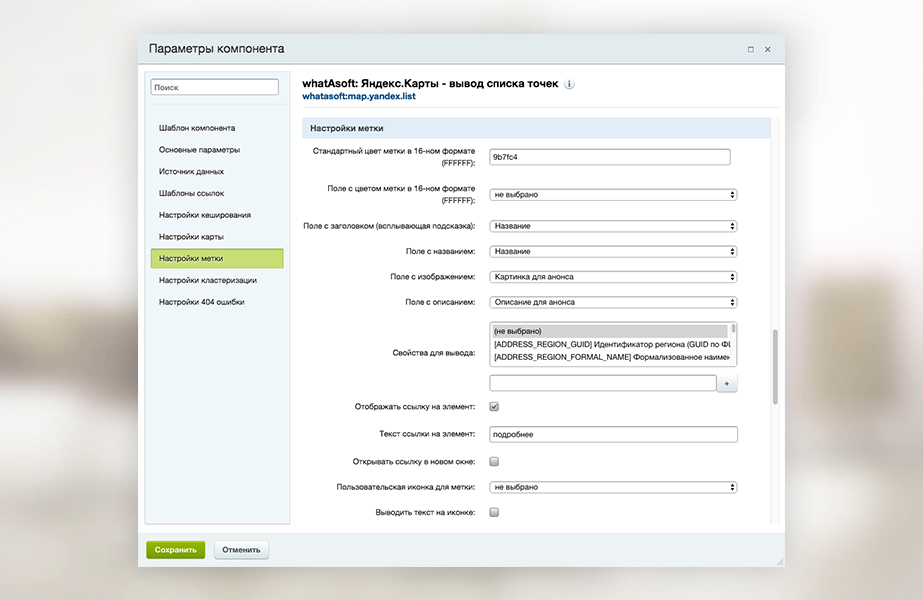This screenshot has height=600, width=923.
Task: Expand Пользовательская иконка для метки dropdown
Action: pos(613,487)
